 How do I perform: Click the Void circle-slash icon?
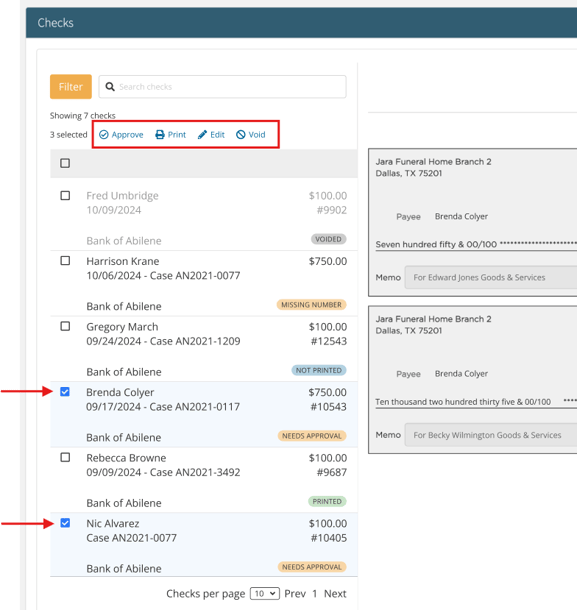point(241,135)
